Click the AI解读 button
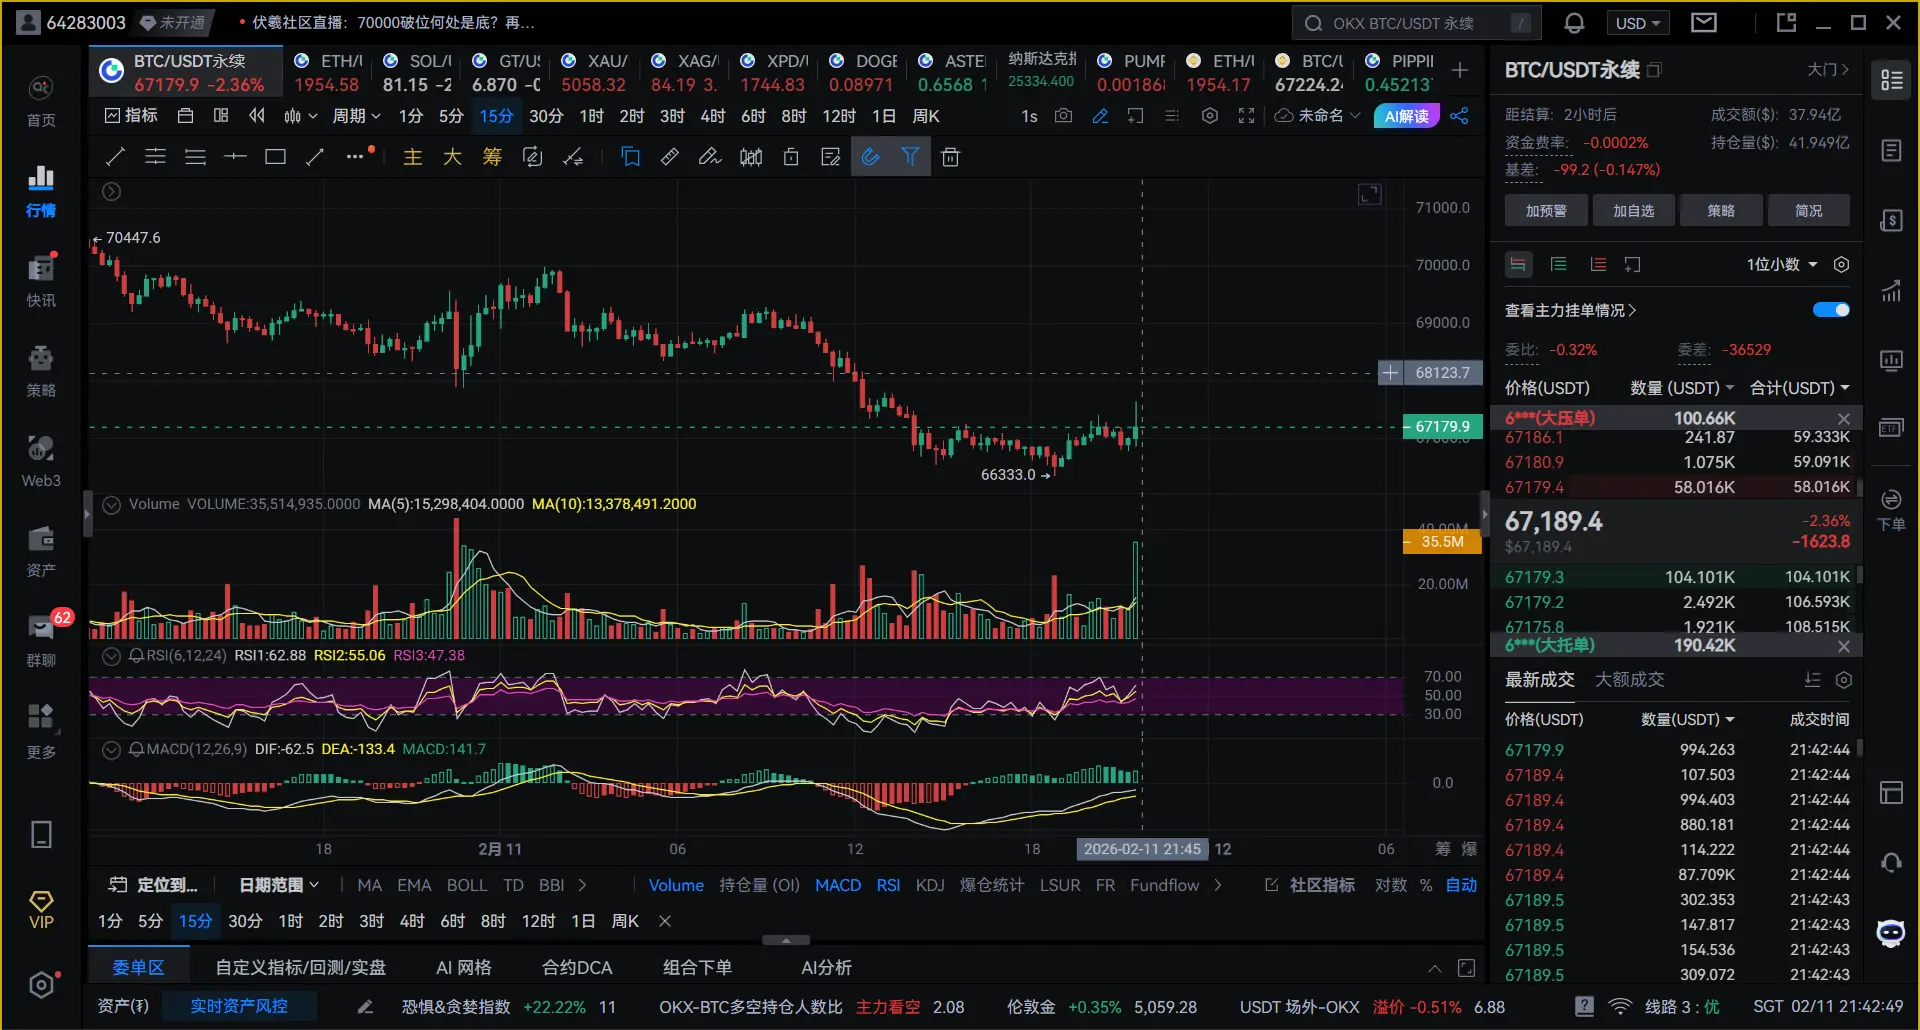Screen dimensions: 1920x1030 pos(1407,116)
